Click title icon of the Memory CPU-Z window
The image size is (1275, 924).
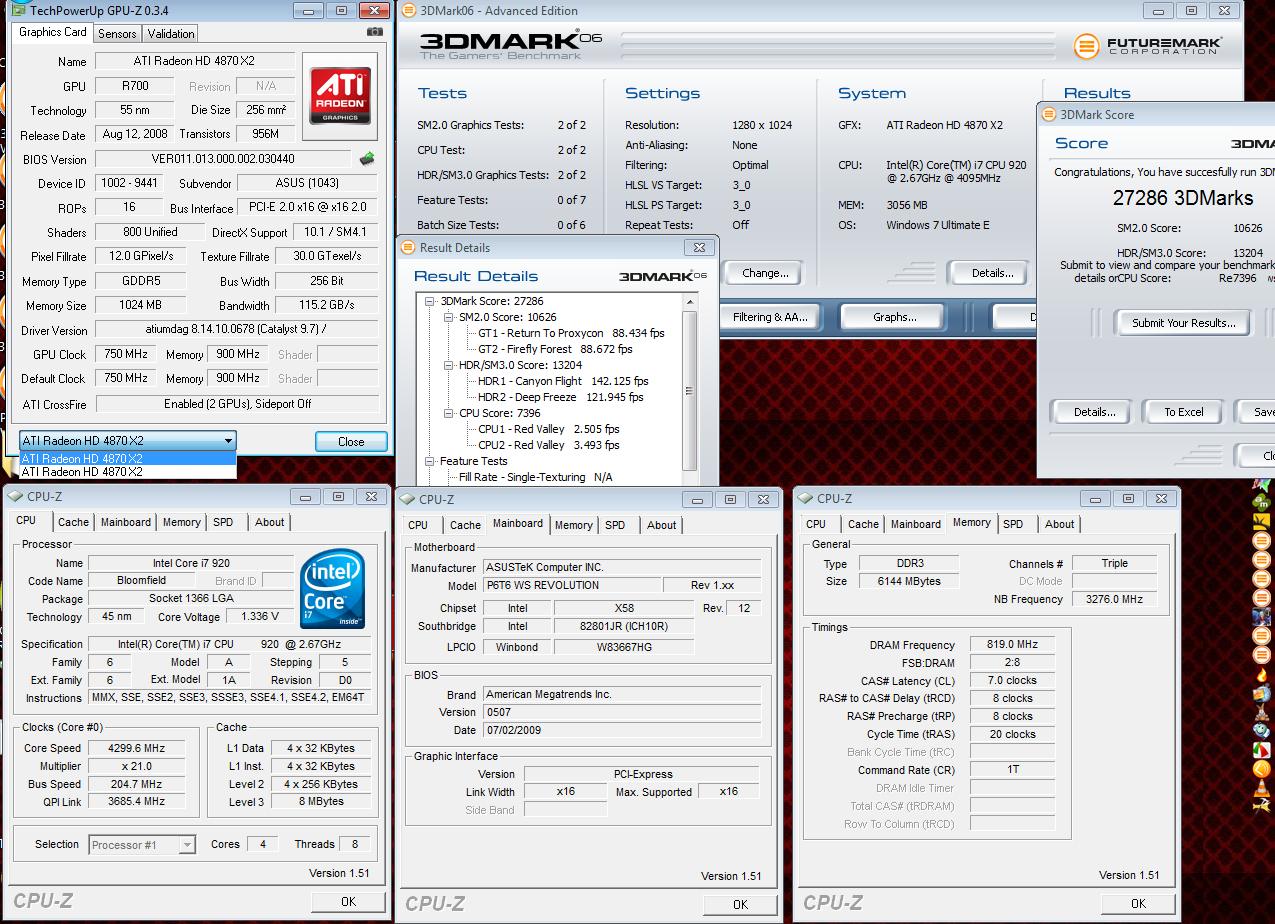click(x=804, y=498)
